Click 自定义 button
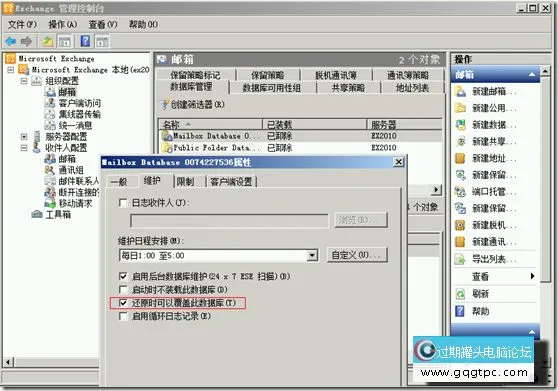The image size is (558, 391). [x=357, y=255]
